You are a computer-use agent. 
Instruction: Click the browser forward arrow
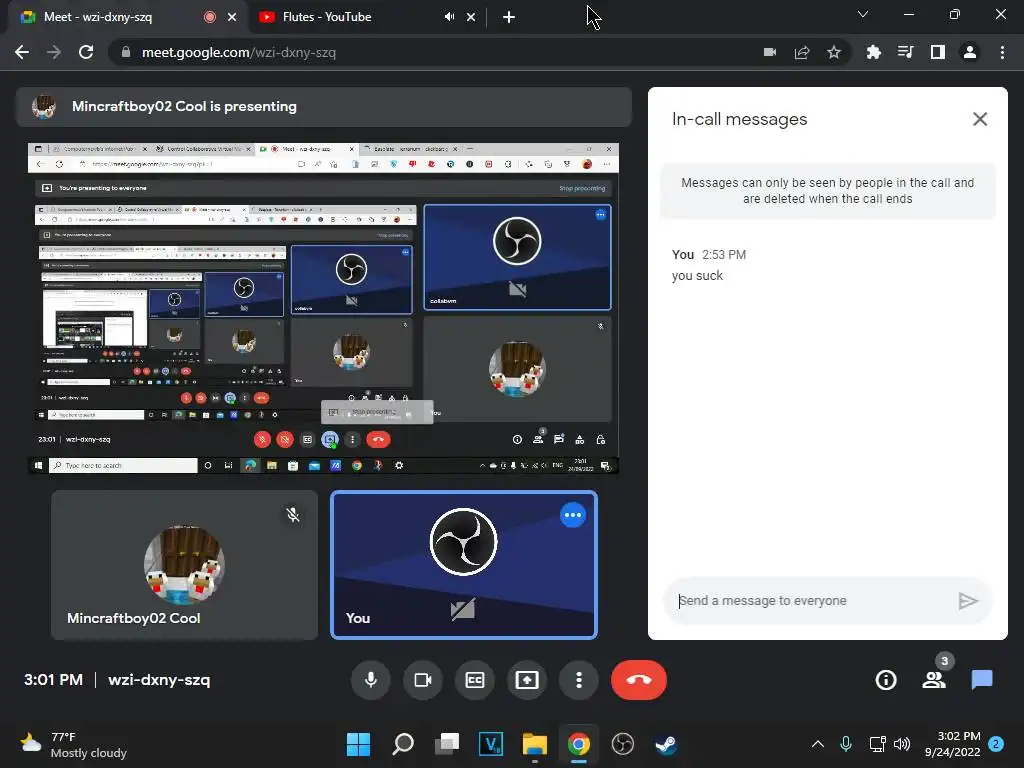click(54, 52)
